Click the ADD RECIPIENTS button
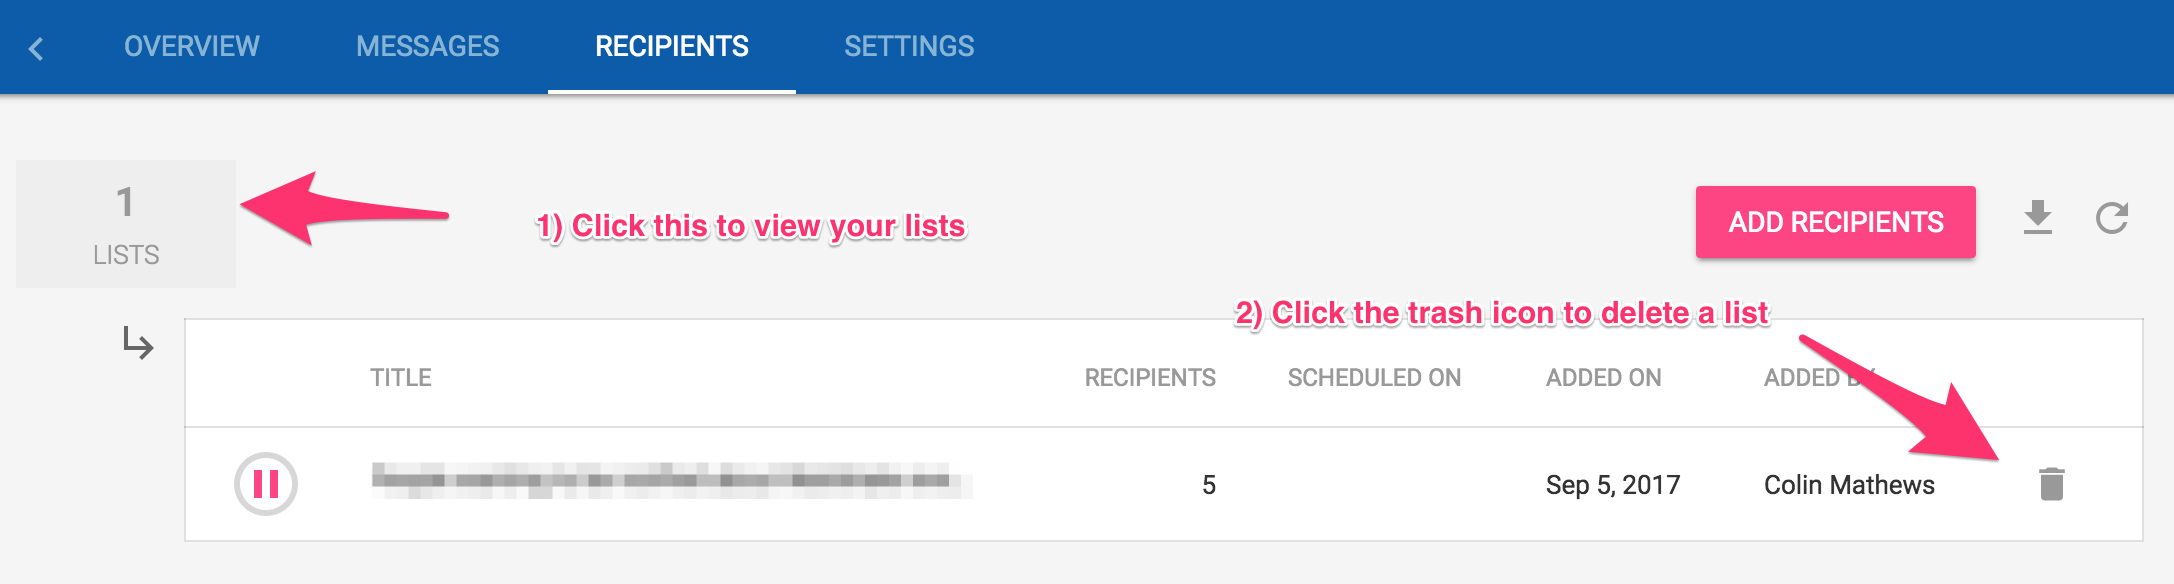Image resolution: width=2174 pixels, height=584 pixels. (1835, 222)
